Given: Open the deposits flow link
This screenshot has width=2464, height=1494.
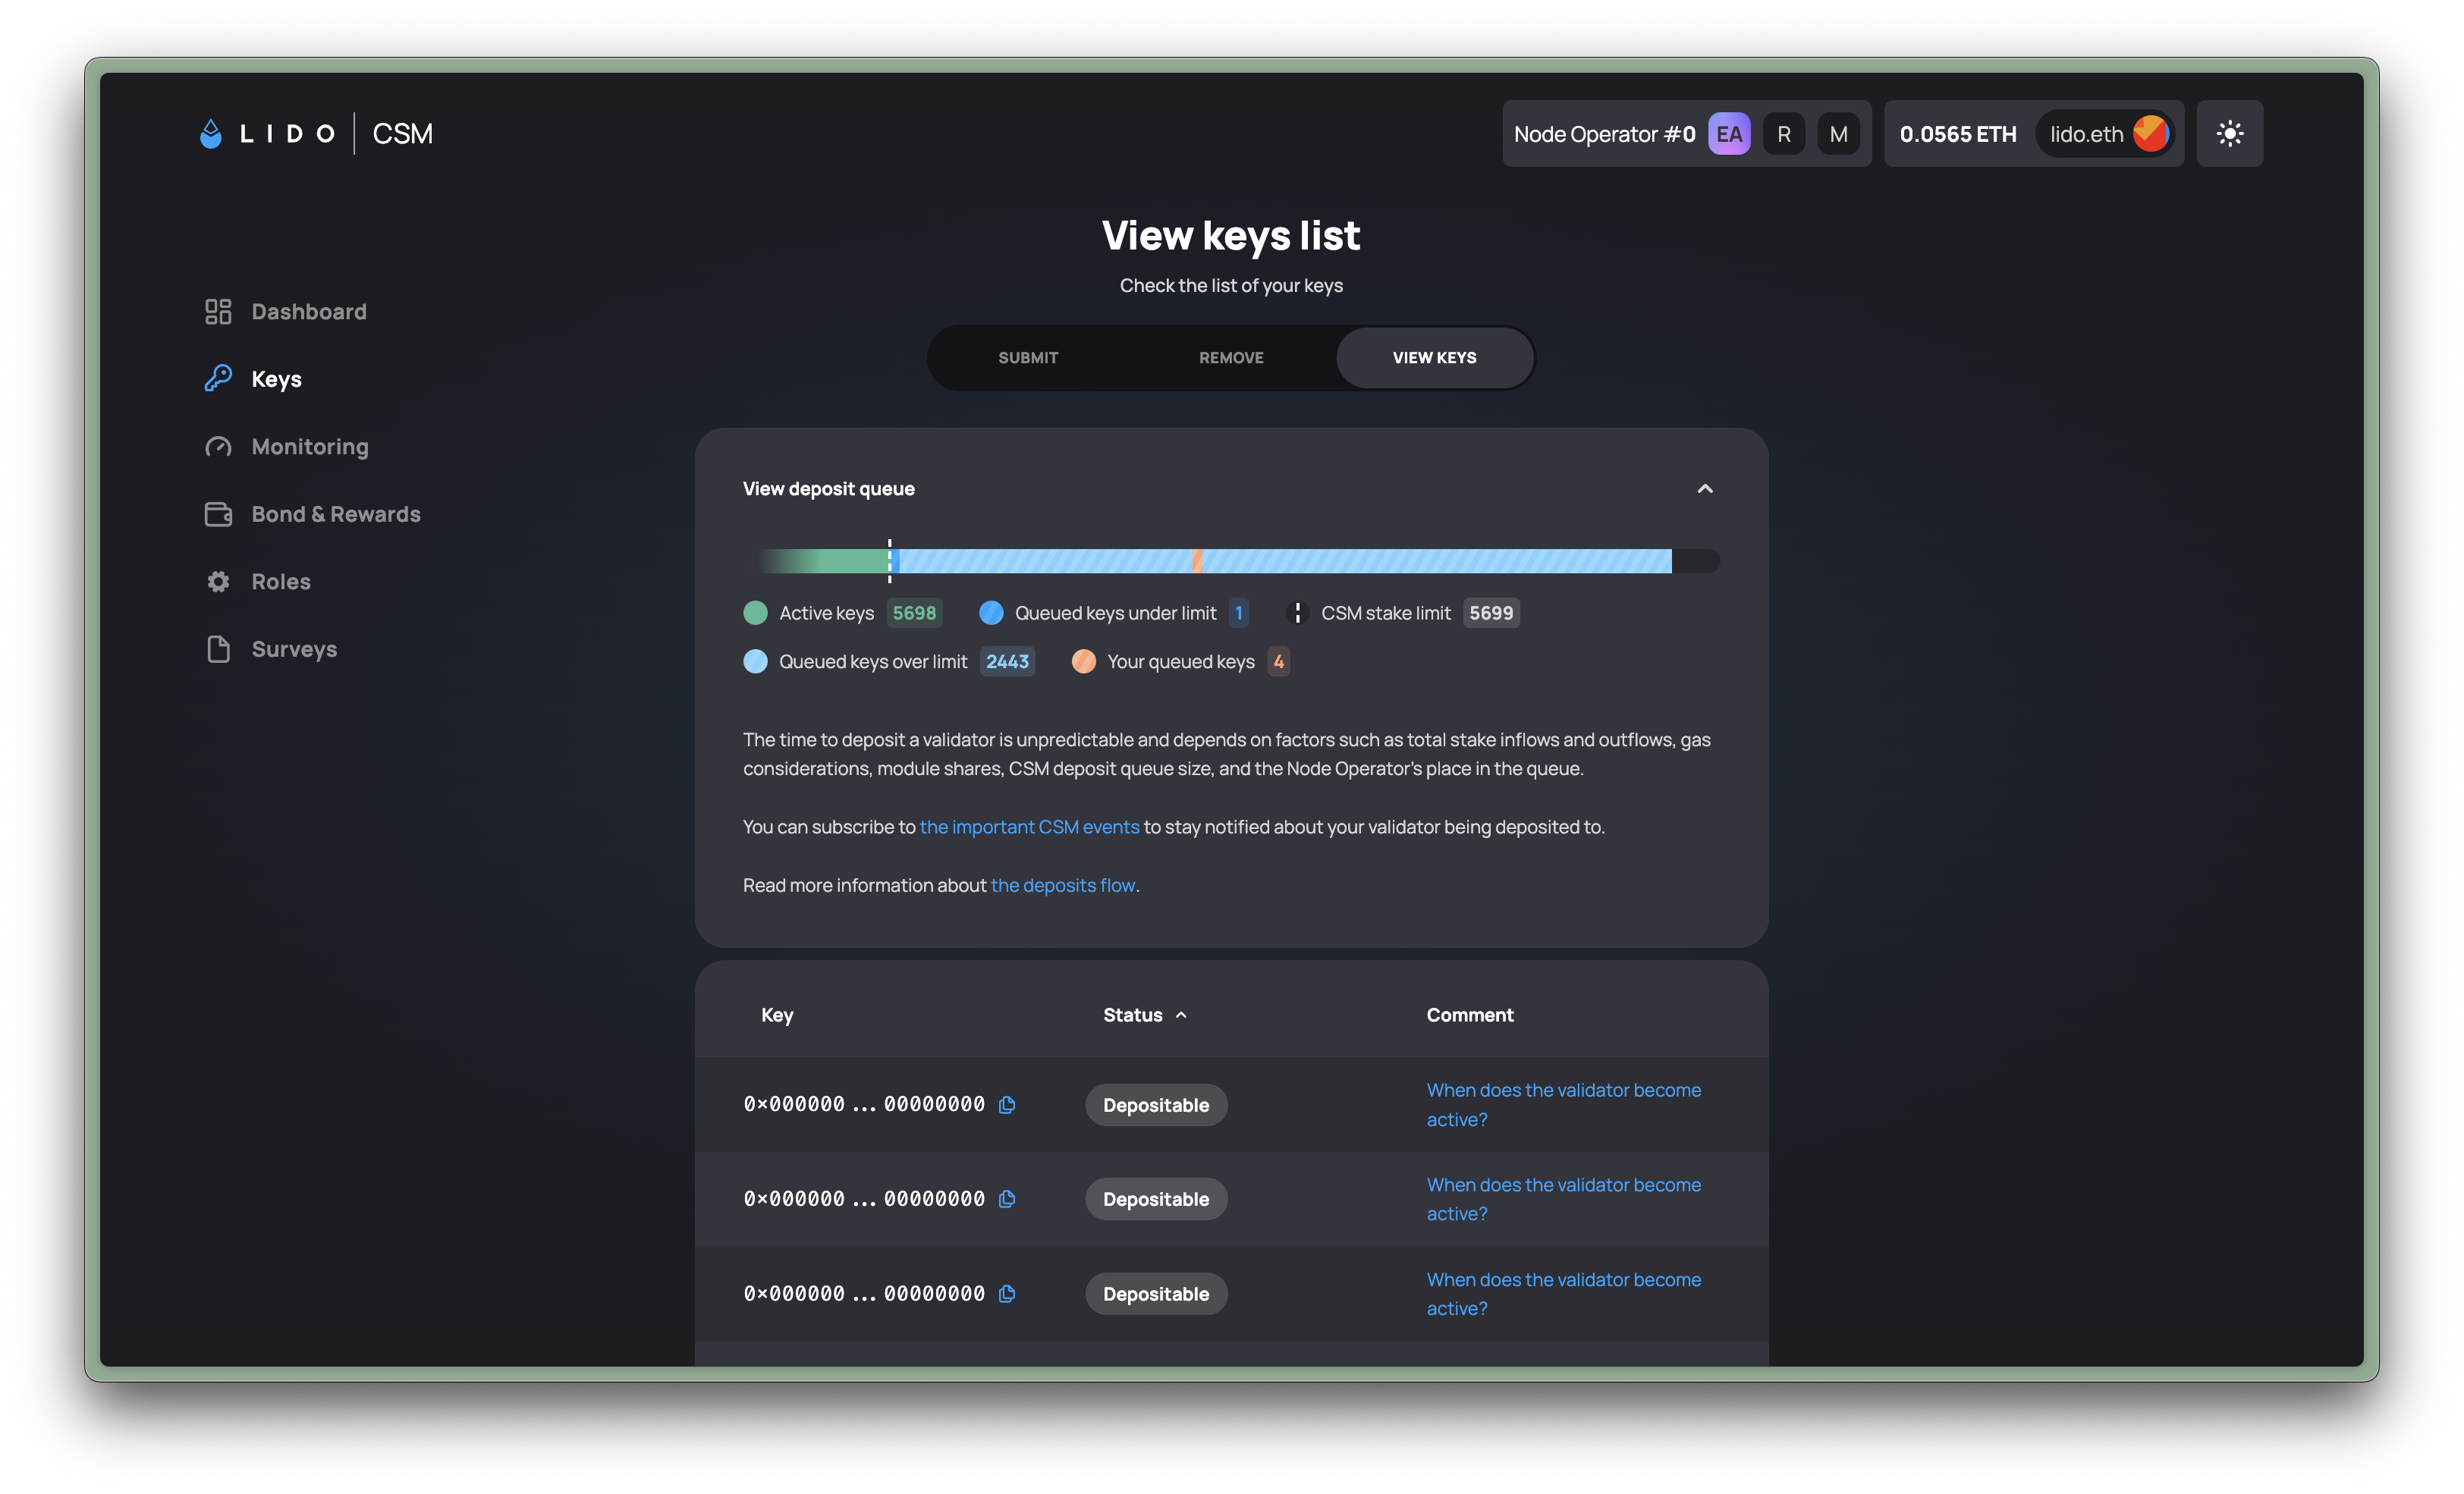Looking at the screenshot, I should (1063, 885).
